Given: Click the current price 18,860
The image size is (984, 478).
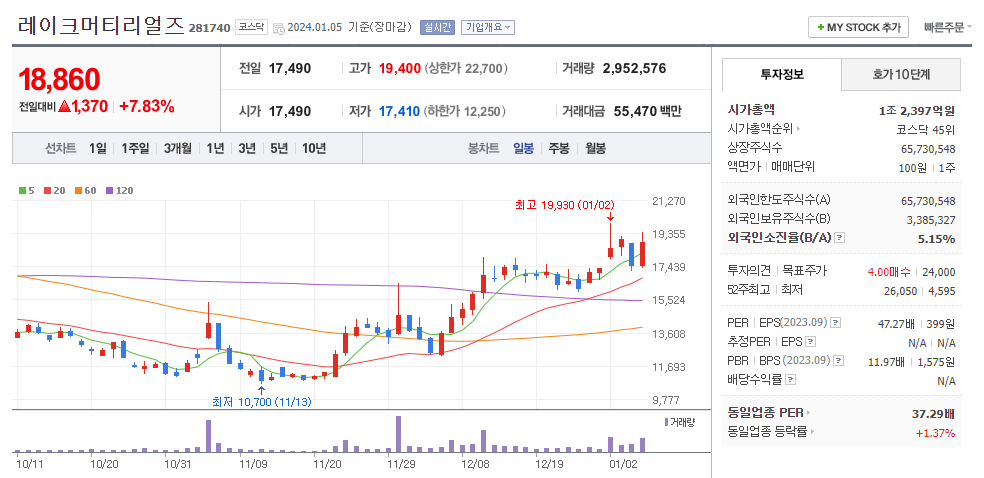Looking at the screenshot, I should pos(60,80).
